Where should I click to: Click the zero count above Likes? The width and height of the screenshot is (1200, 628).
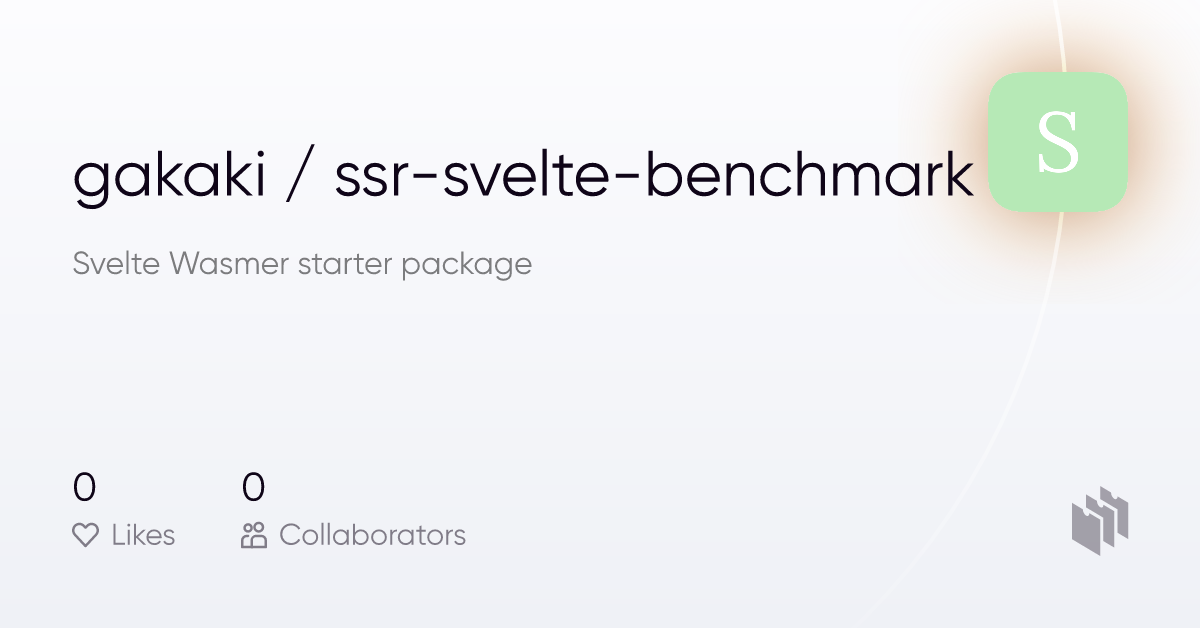tap(85, 488)
